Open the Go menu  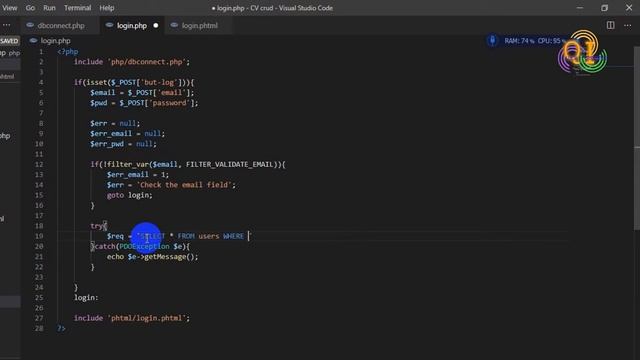pos(30,8)
